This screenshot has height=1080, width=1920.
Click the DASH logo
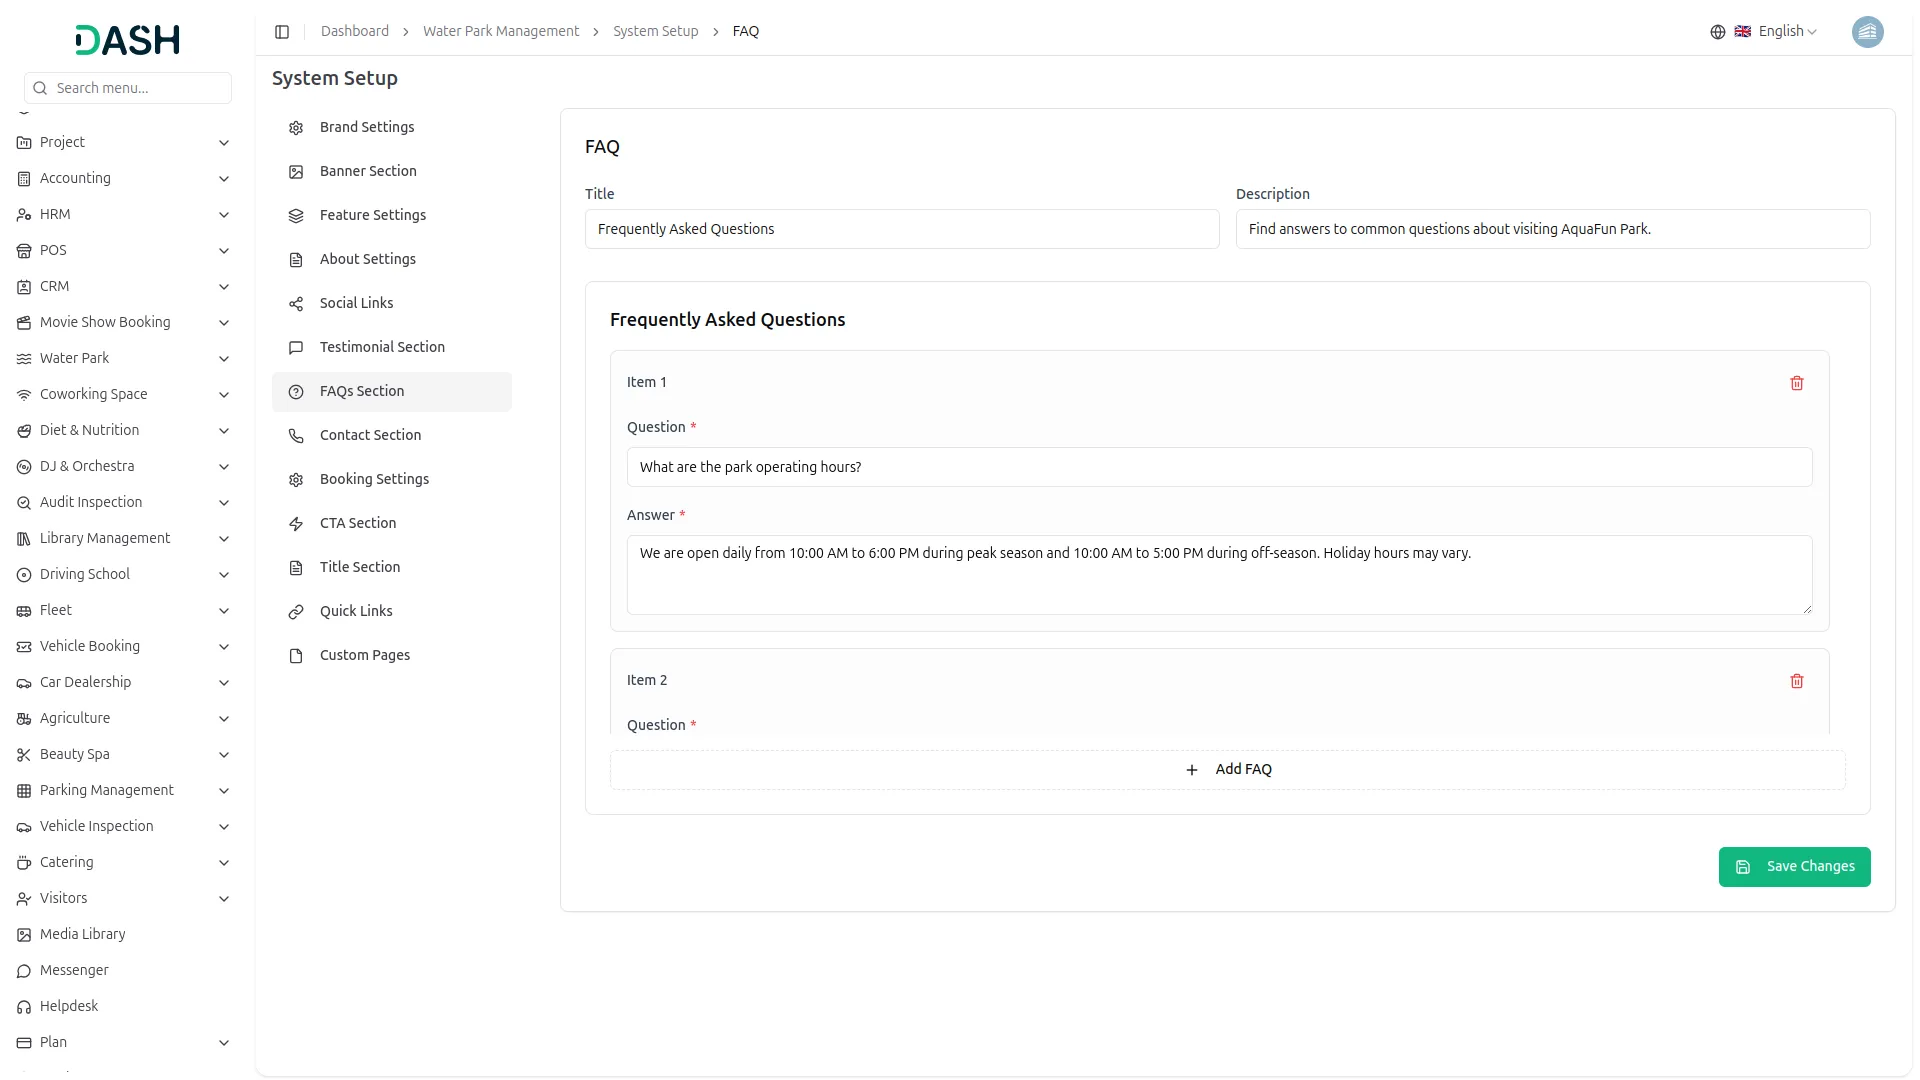click(x=127, y=40)
